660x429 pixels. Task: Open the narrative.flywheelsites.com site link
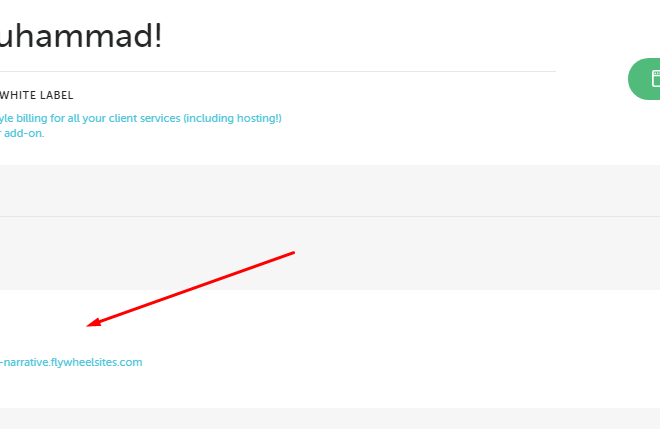71,362
